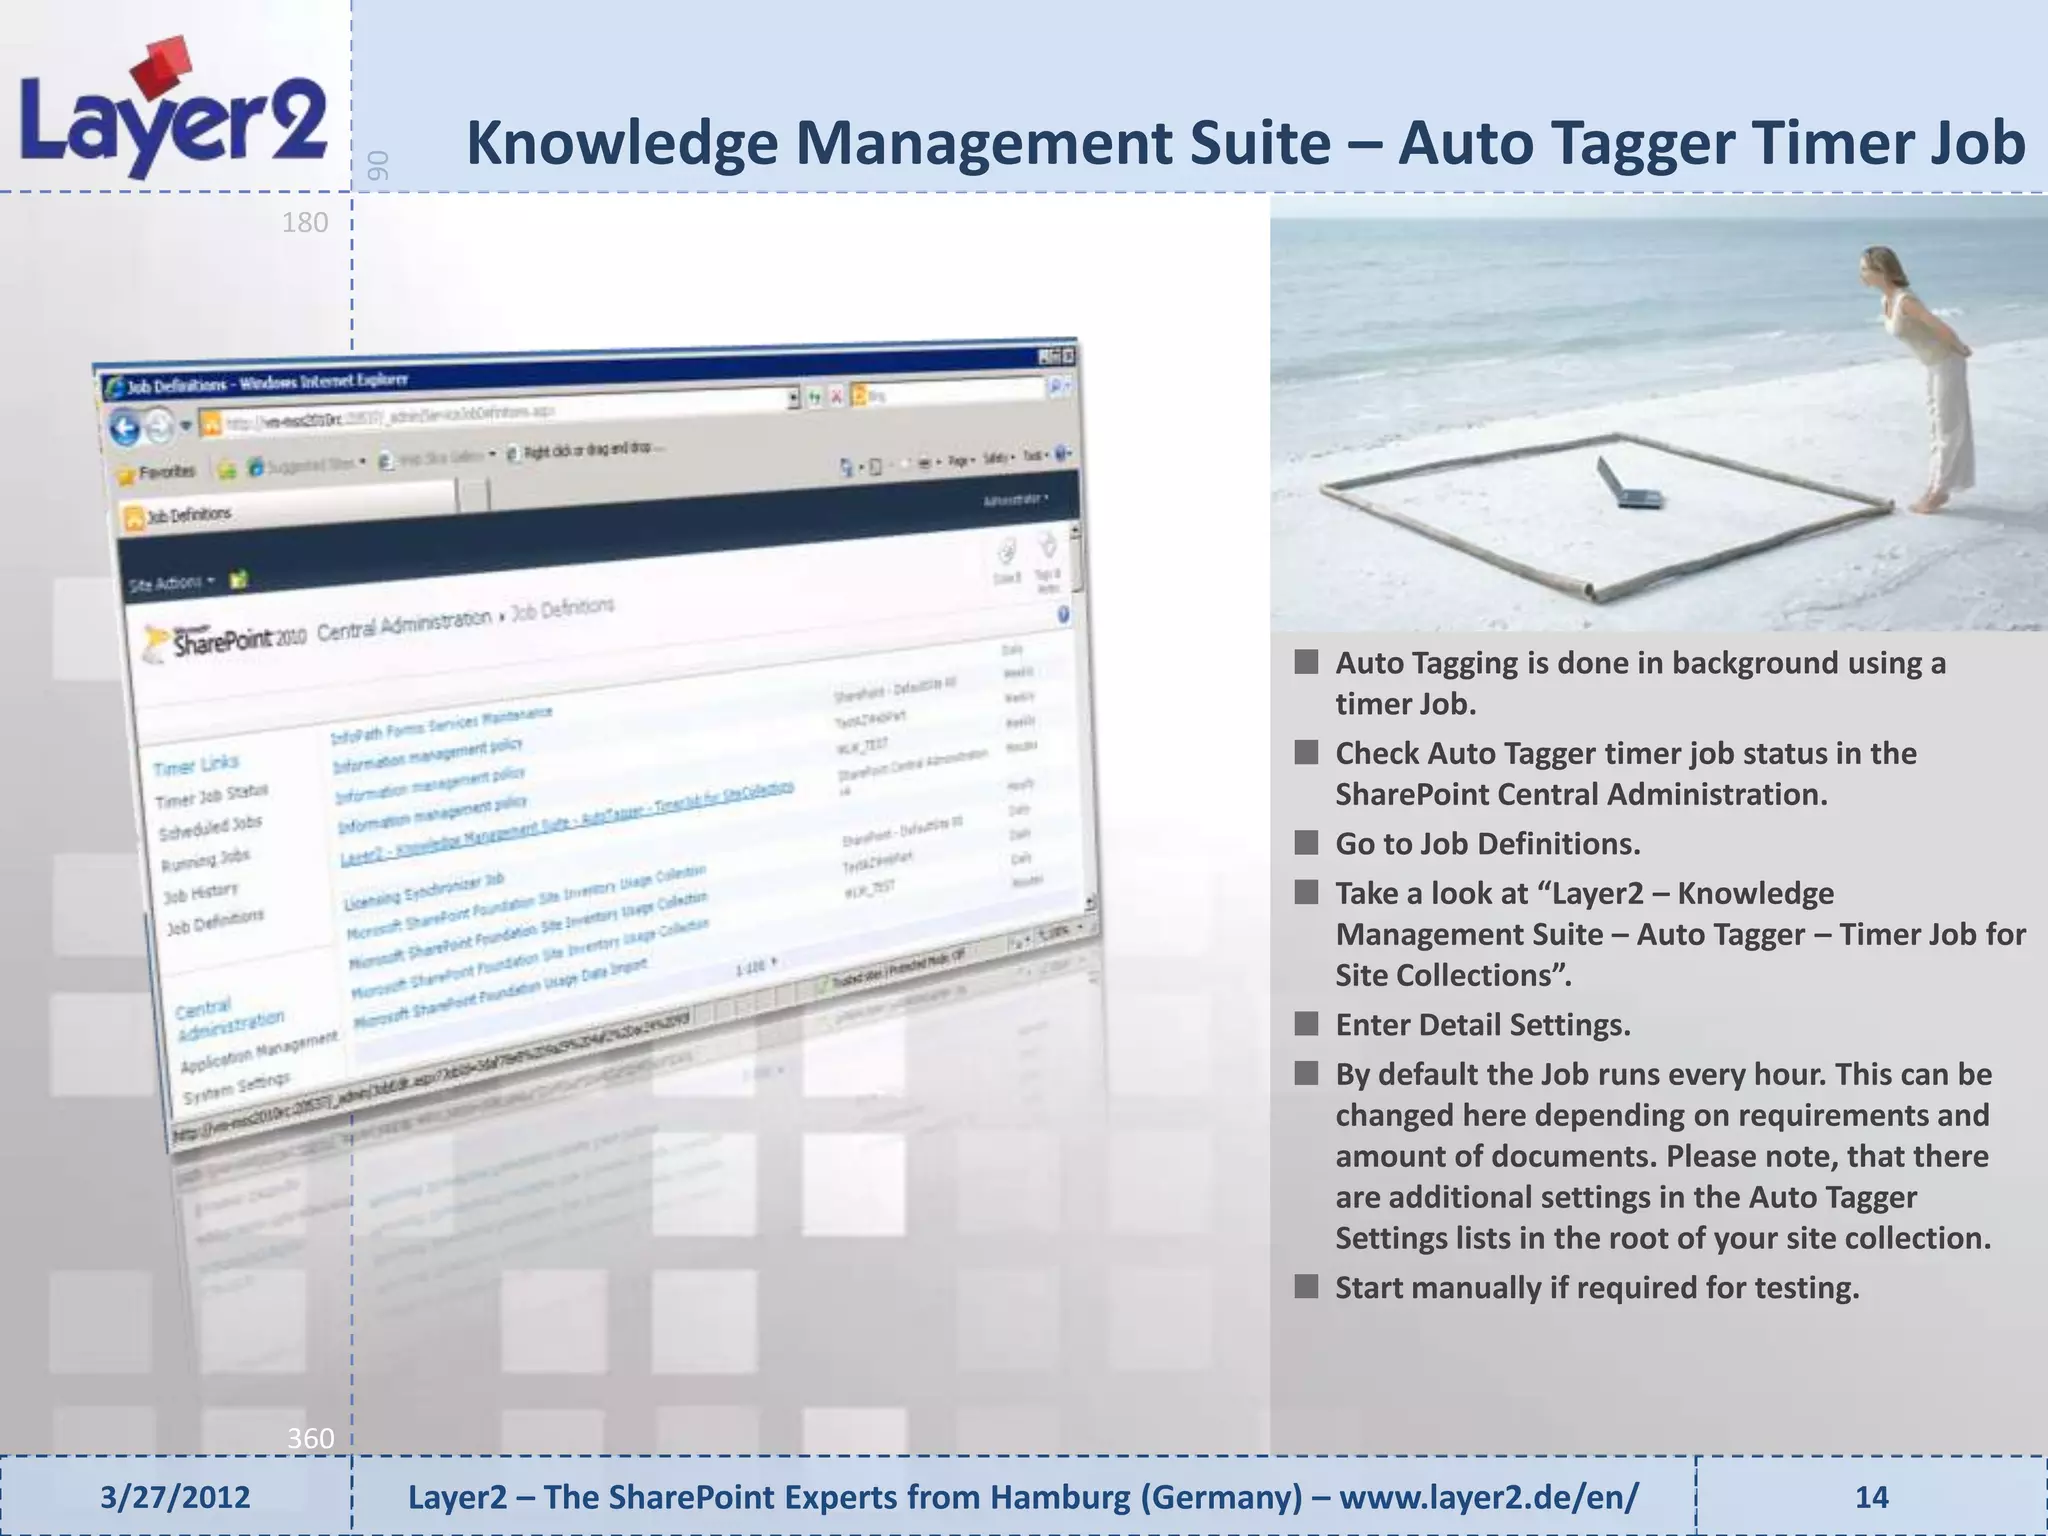This screenshot has height=1536, width=2048.
Task: Click the Add to Favorites Bar icon
Action: [x=228, y=468]
